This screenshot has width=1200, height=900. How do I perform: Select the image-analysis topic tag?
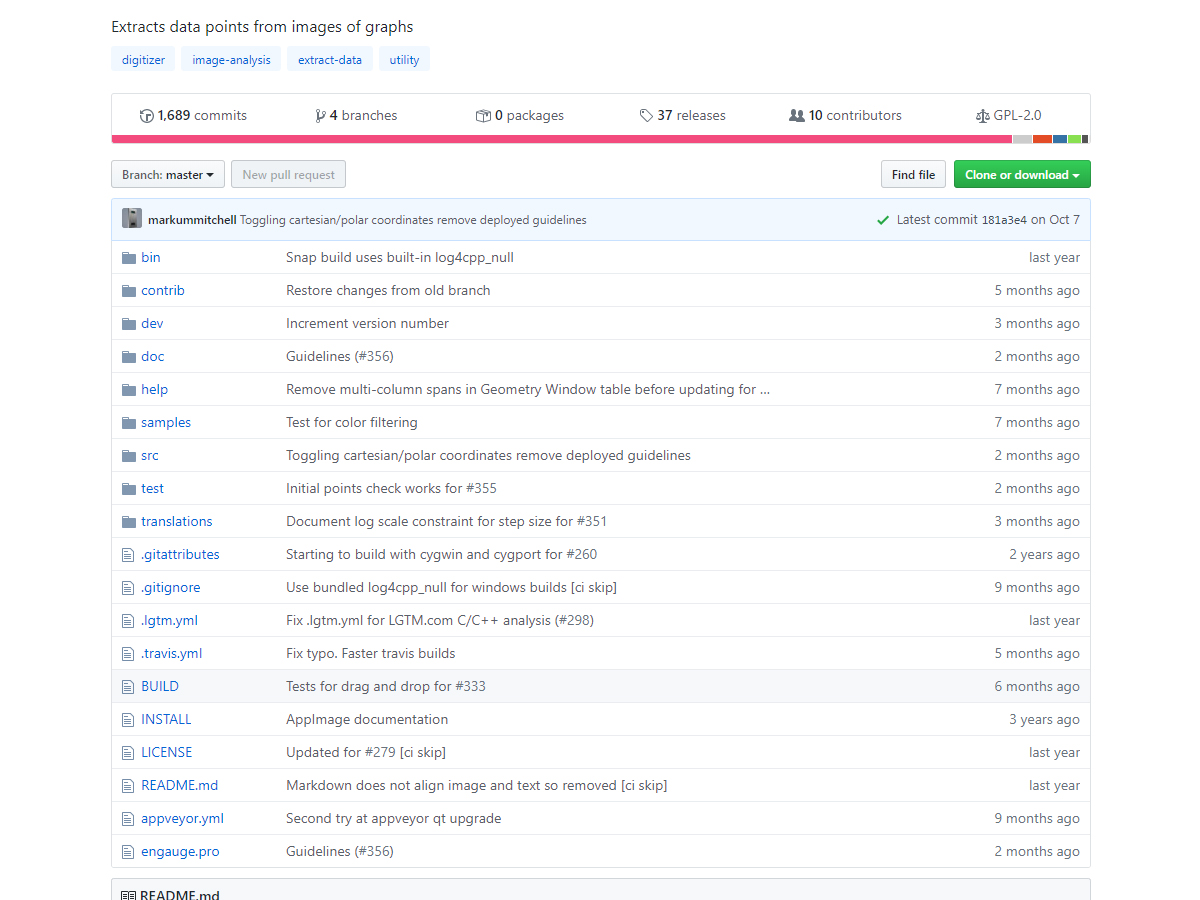click(231, 60)
